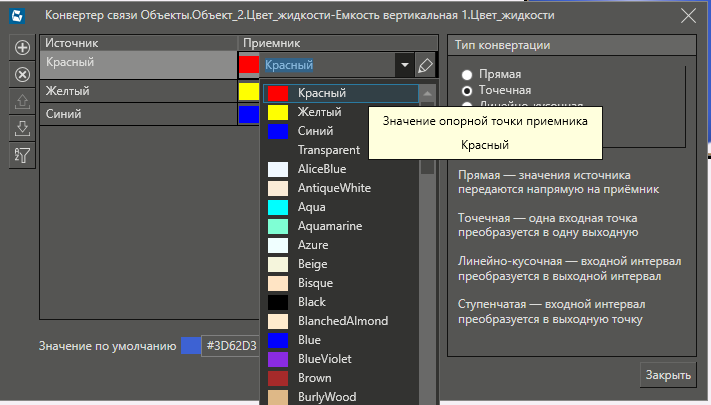Click the Значение по умолчанию label

[x=107, y=346]
